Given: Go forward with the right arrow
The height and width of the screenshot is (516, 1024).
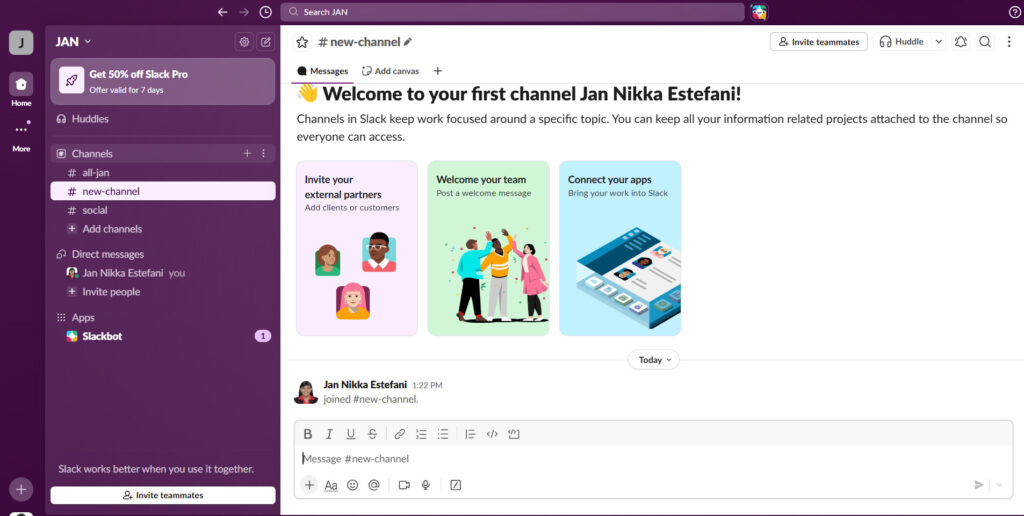Looking at the screenshot, I should 244,12.
